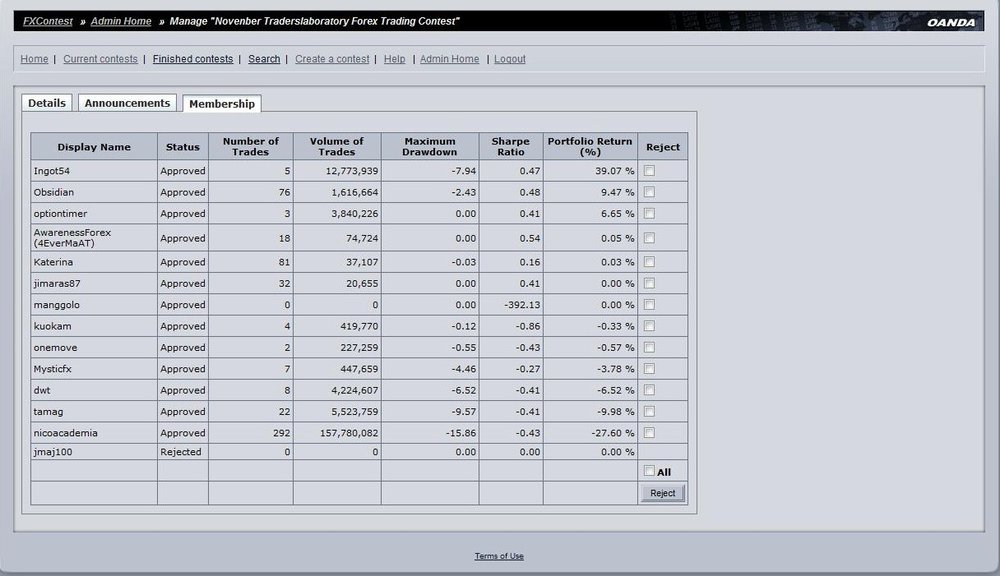Check the Reject box for jimaras87
This screenshot has height=576, width=1000.
(649, 283)
